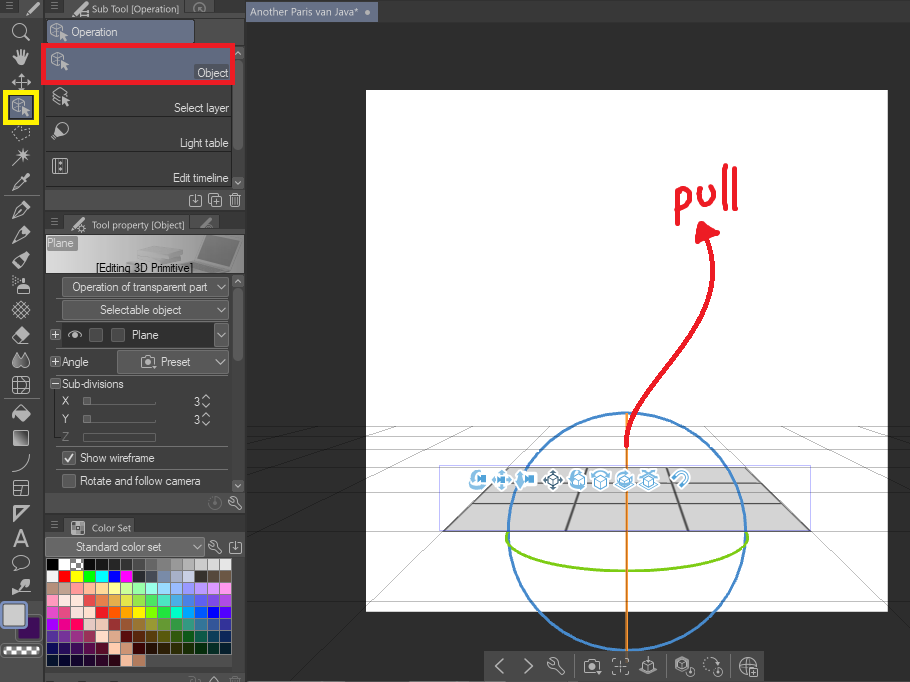Adjust the X sub-divisions slider
The width and height of the screenshot is (910, 682).
tap(120, 401)
